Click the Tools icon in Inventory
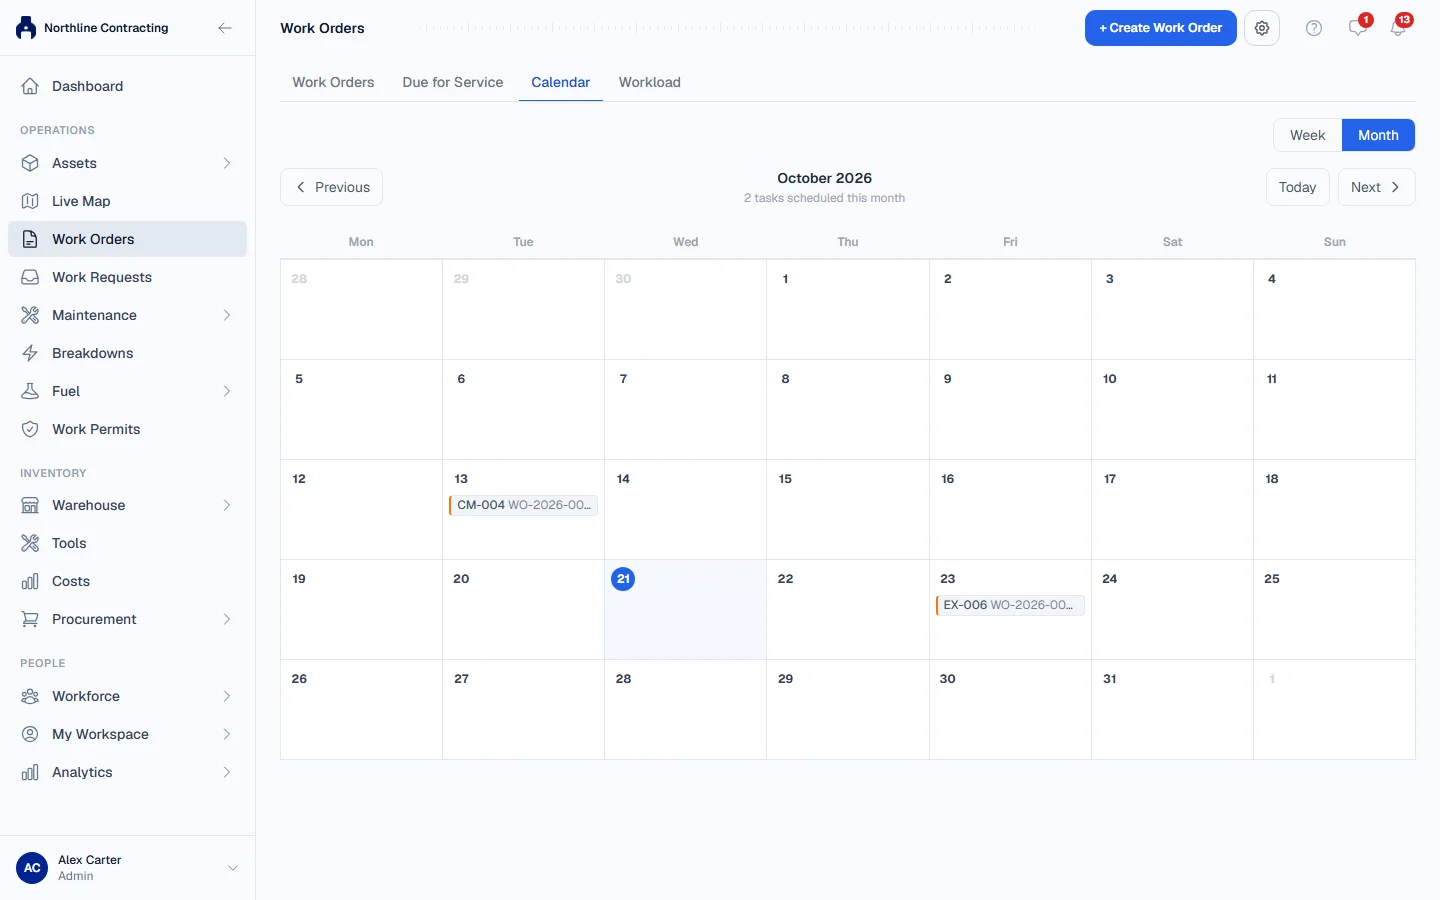The width and height of the screenshot is (1440, 900). tap(30, 543)
